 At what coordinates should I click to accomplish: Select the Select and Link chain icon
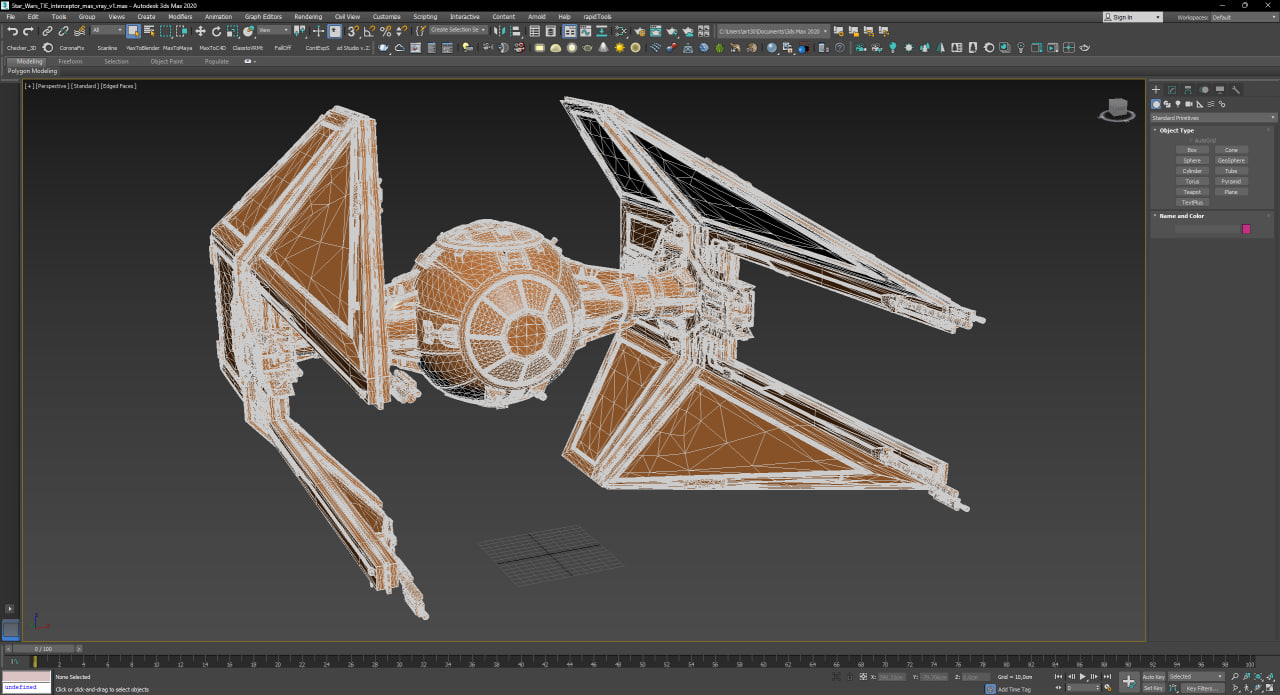coord(47,31)
